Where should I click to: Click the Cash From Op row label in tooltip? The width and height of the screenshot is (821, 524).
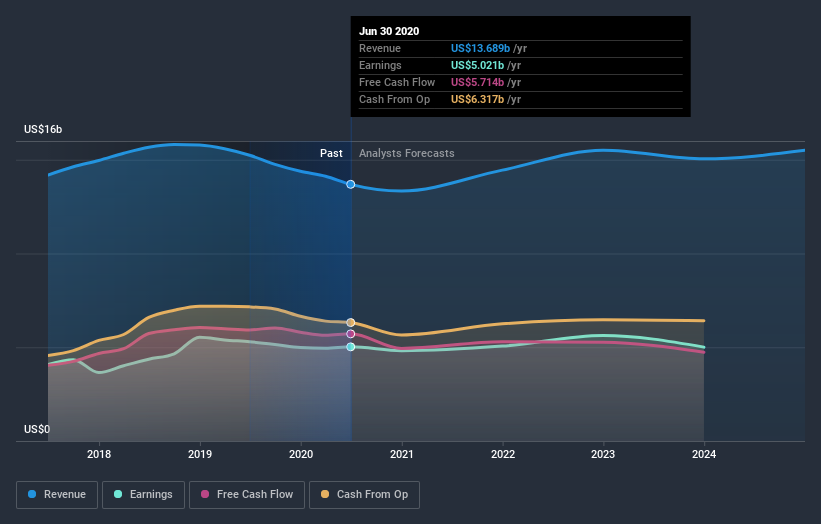(394, 99)
